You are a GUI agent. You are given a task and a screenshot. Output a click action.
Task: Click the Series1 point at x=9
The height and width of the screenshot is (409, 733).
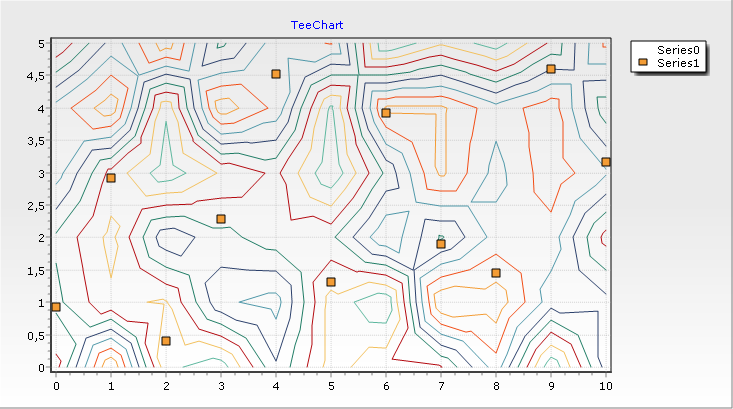click(551, 69)
